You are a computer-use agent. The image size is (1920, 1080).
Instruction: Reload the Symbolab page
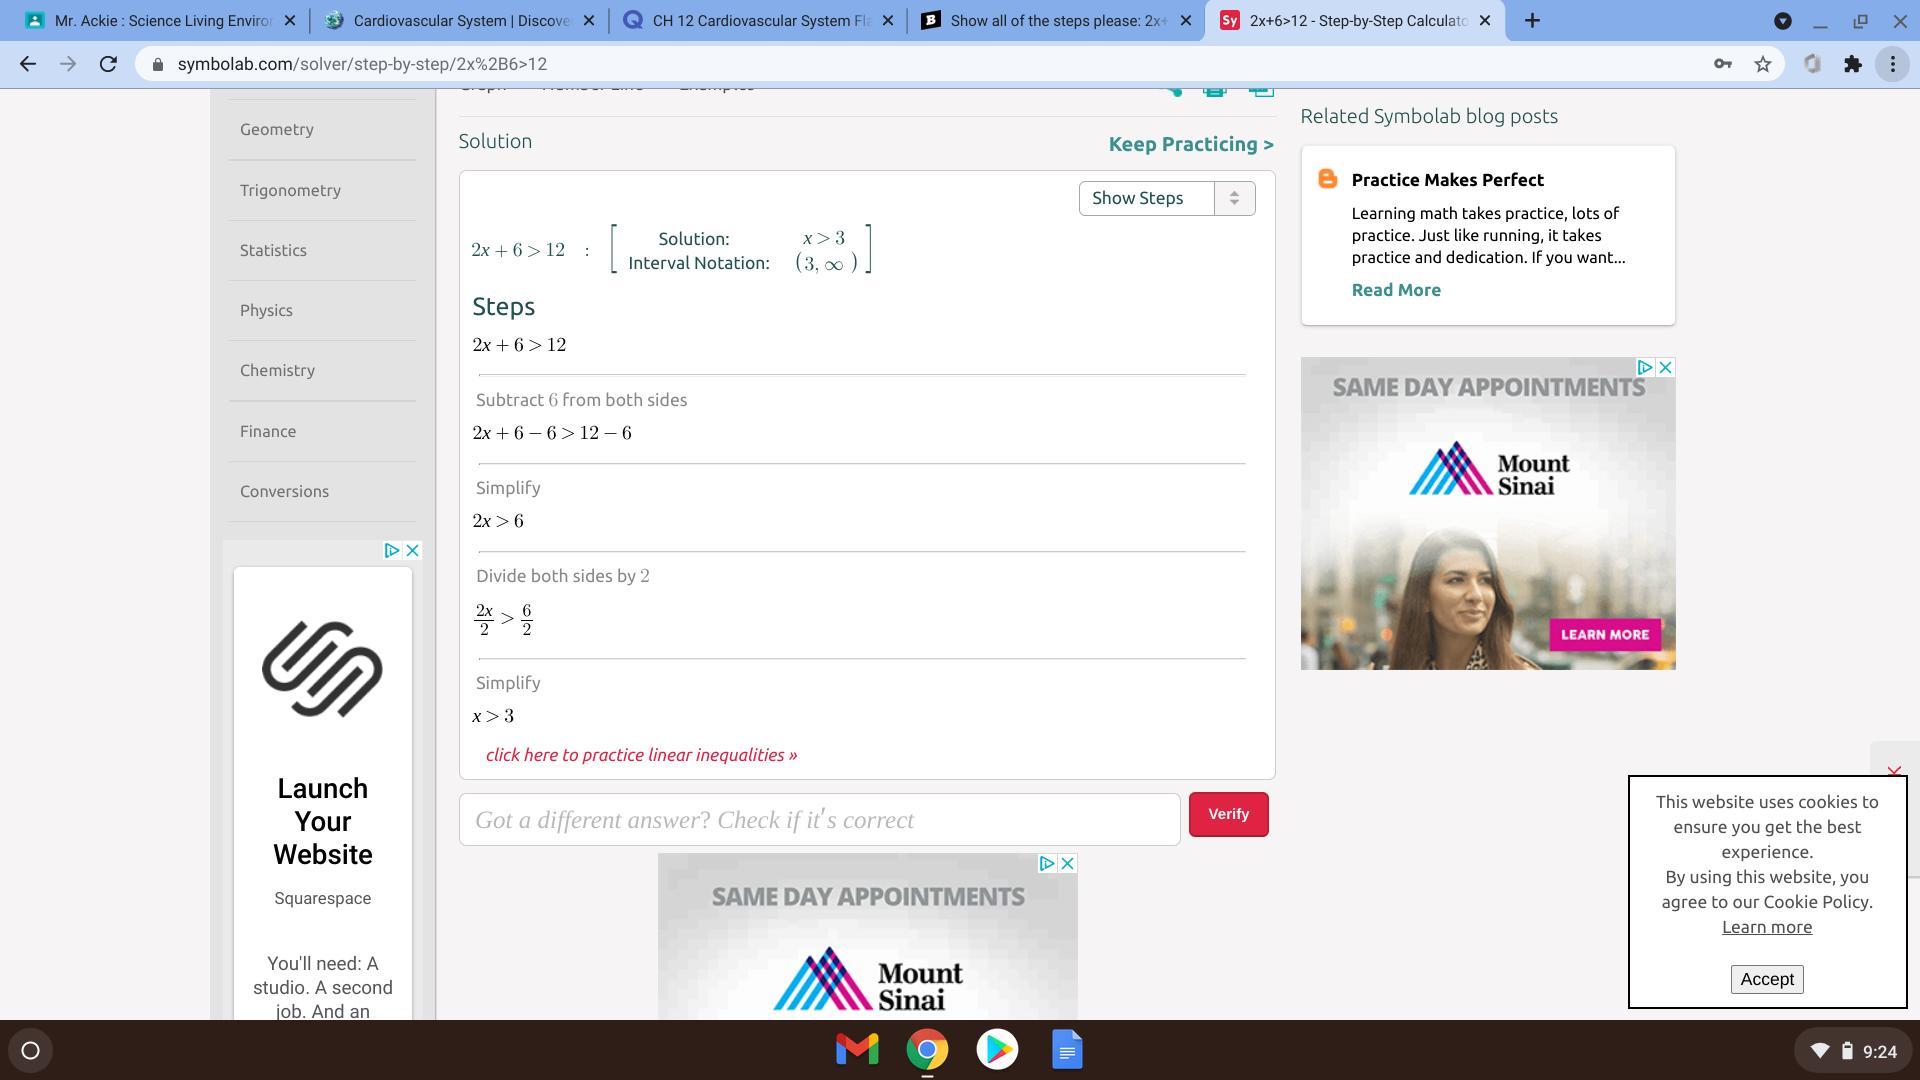click(108, 64)
